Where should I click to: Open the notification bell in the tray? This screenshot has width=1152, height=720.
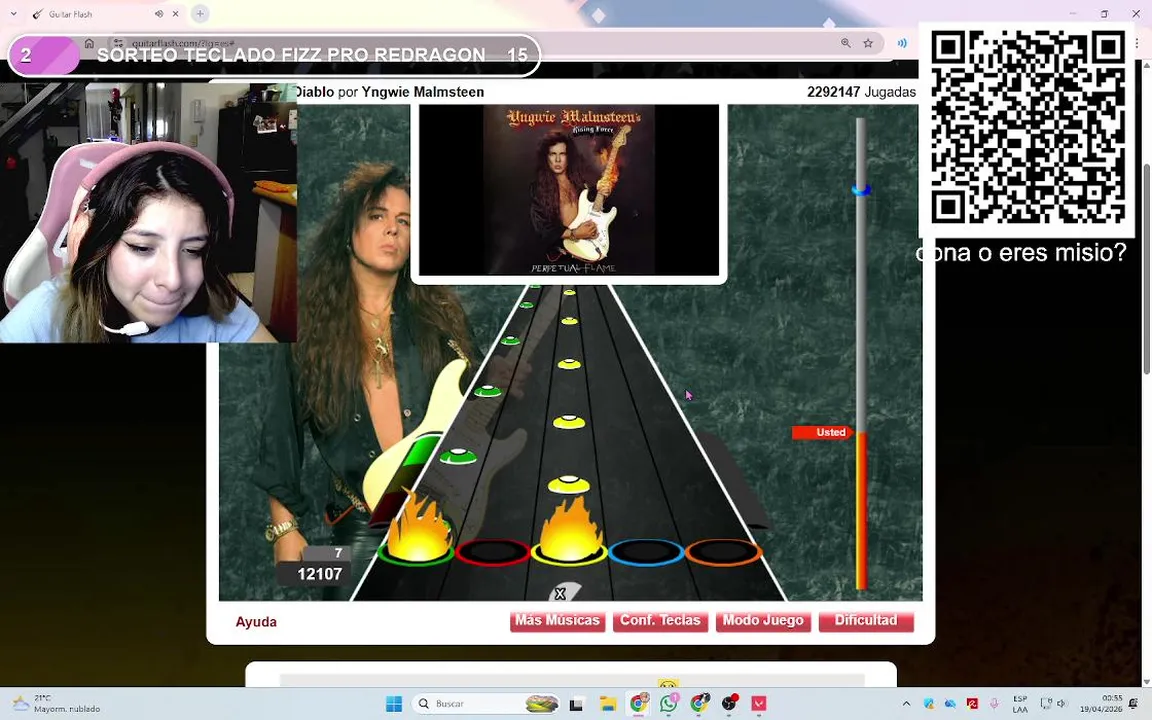[x=1134, y=704]
